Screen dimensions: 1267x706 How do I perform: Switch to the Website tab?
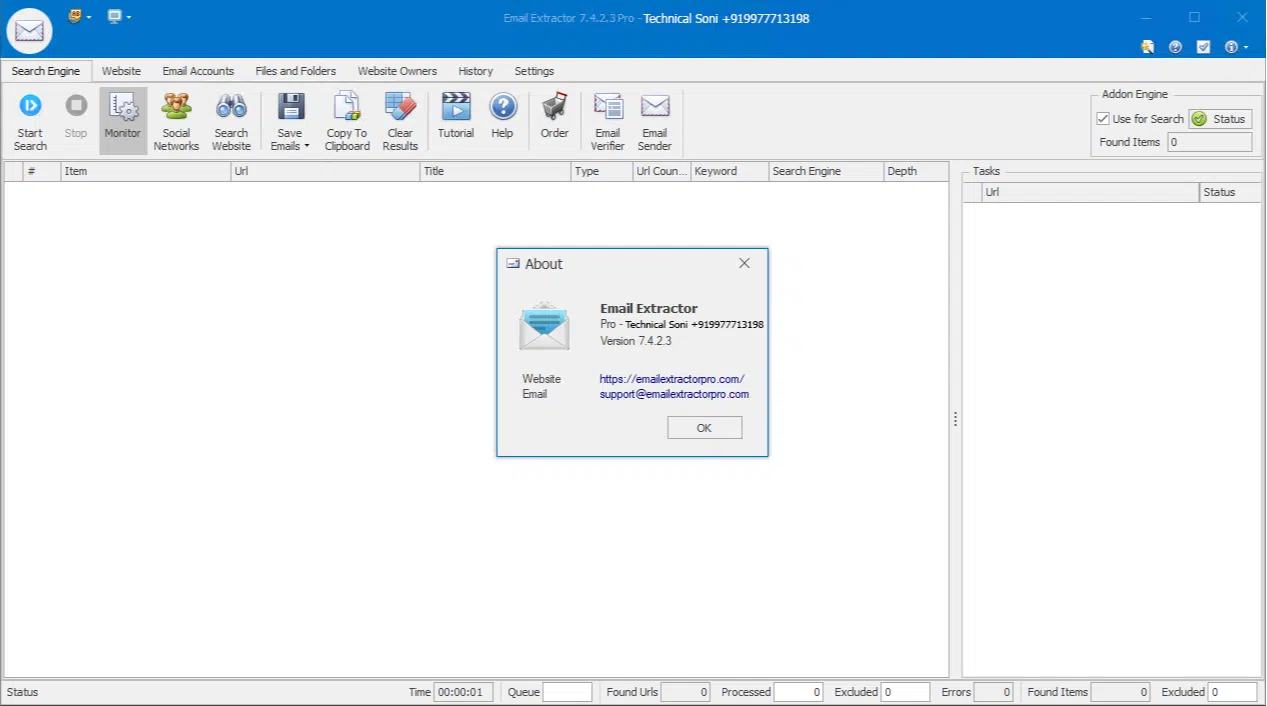click(x=121, y=71)
